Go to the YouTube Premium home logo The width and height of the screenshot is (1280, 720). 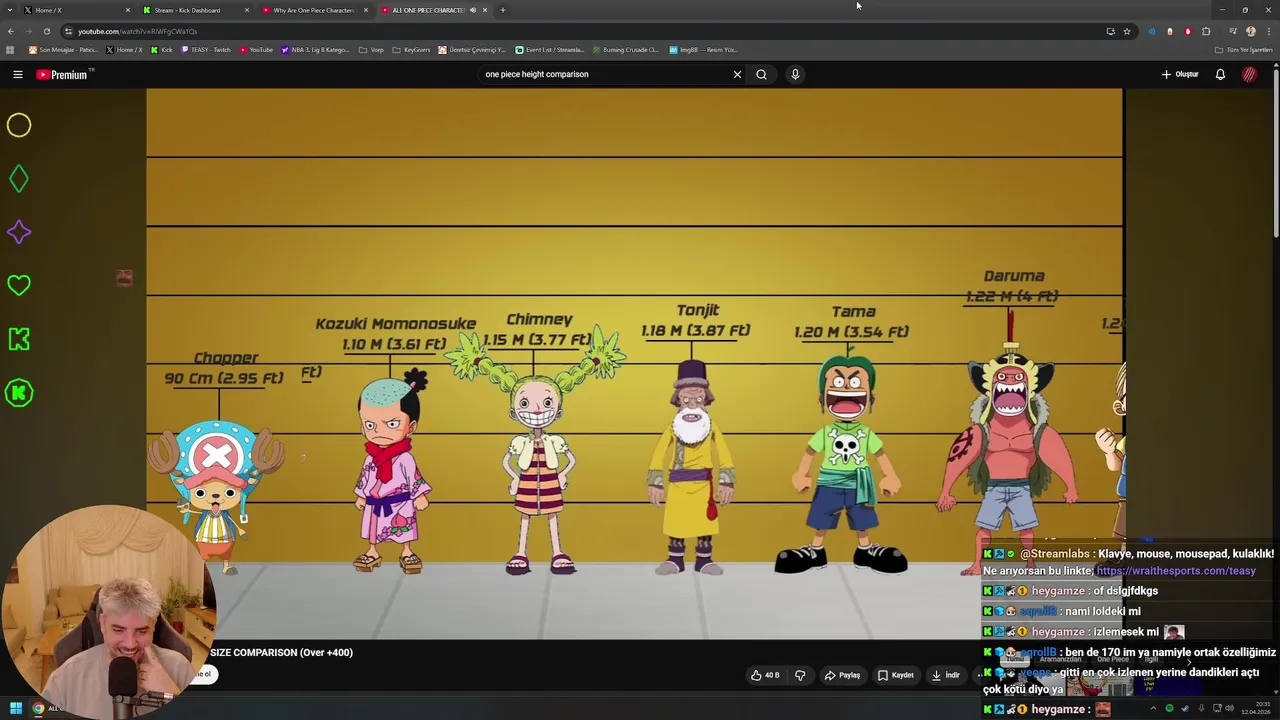[x=62, y=74]
